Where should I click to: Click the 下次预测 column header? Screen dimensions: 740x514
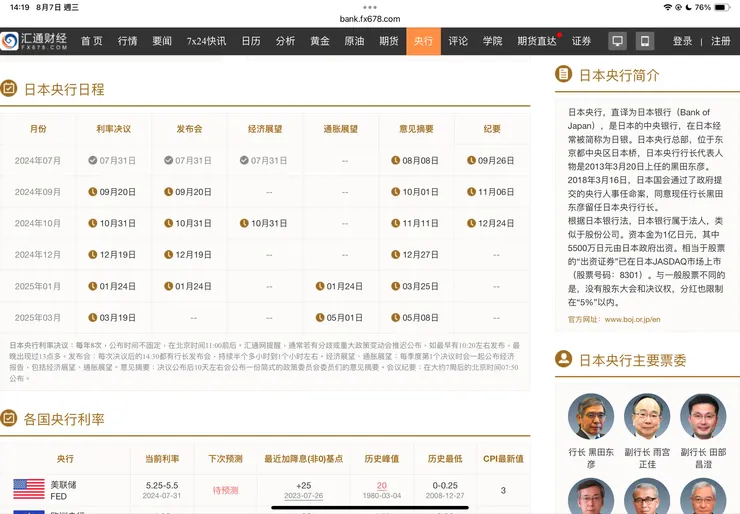pos(226,458)
